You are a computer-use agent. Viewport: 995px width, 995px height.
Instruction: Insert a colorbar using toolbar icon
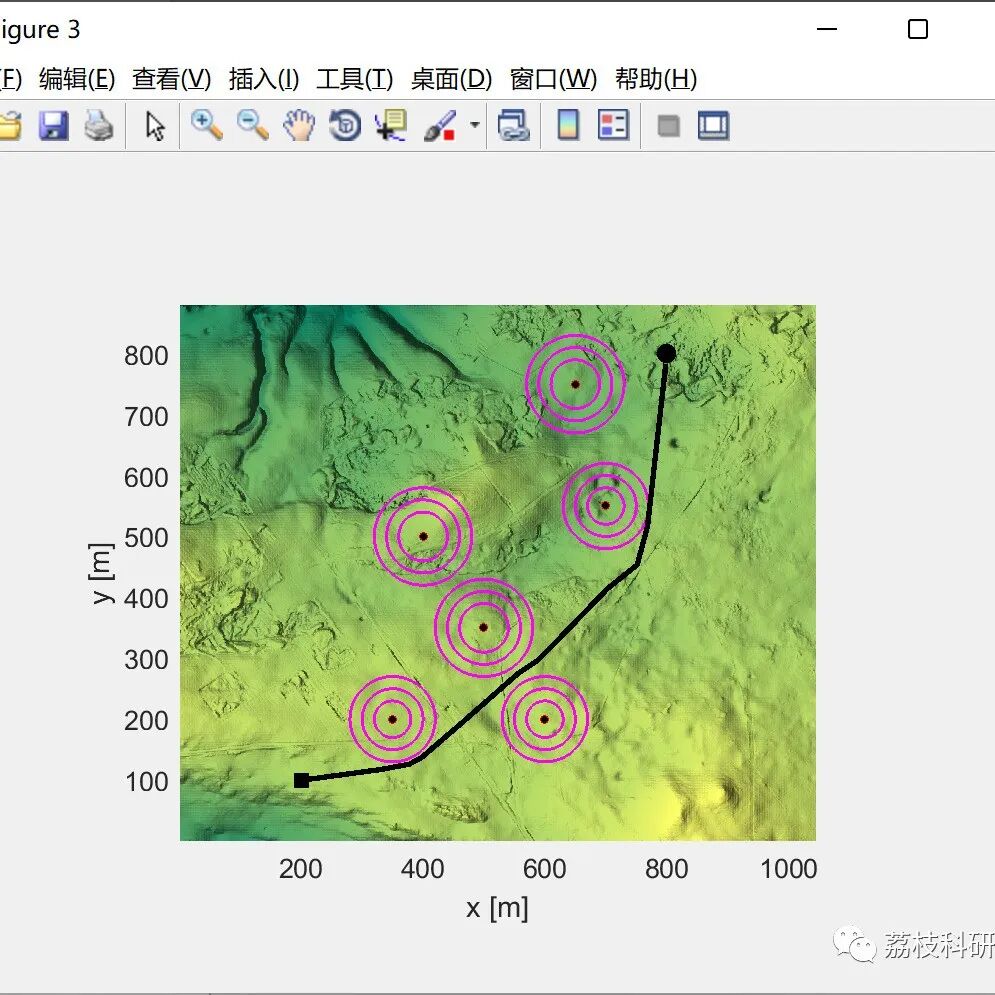pos(568,125)
